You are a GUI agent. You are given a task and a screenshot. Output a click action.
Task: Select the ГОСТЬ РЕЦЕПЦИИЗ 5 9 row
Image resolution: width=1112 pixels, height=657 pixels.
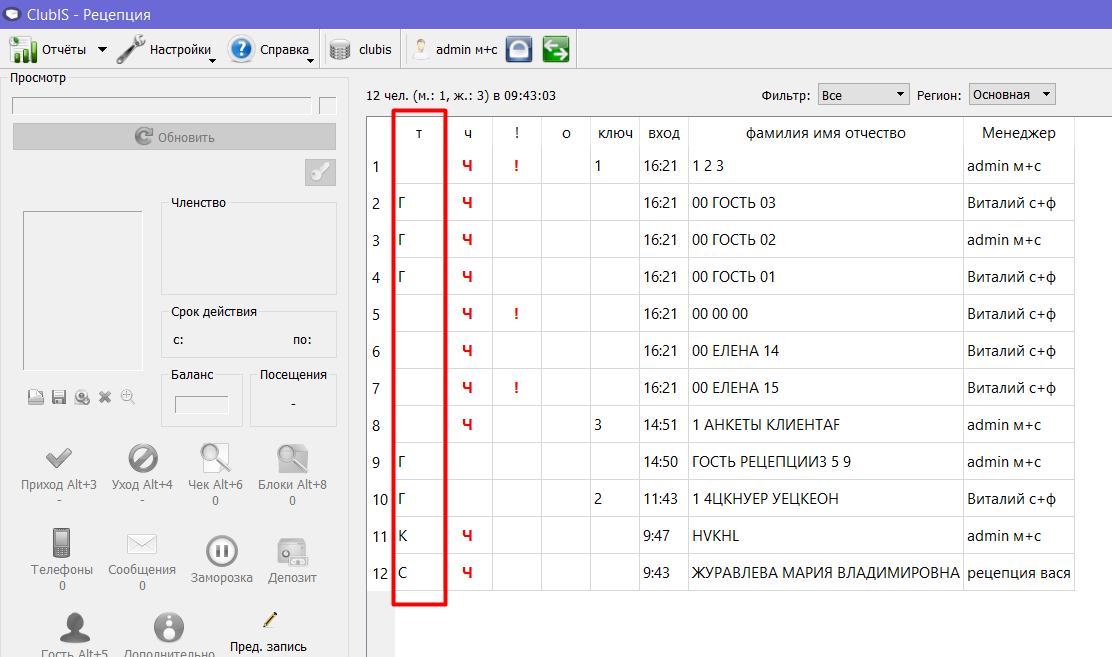[721, 462]
